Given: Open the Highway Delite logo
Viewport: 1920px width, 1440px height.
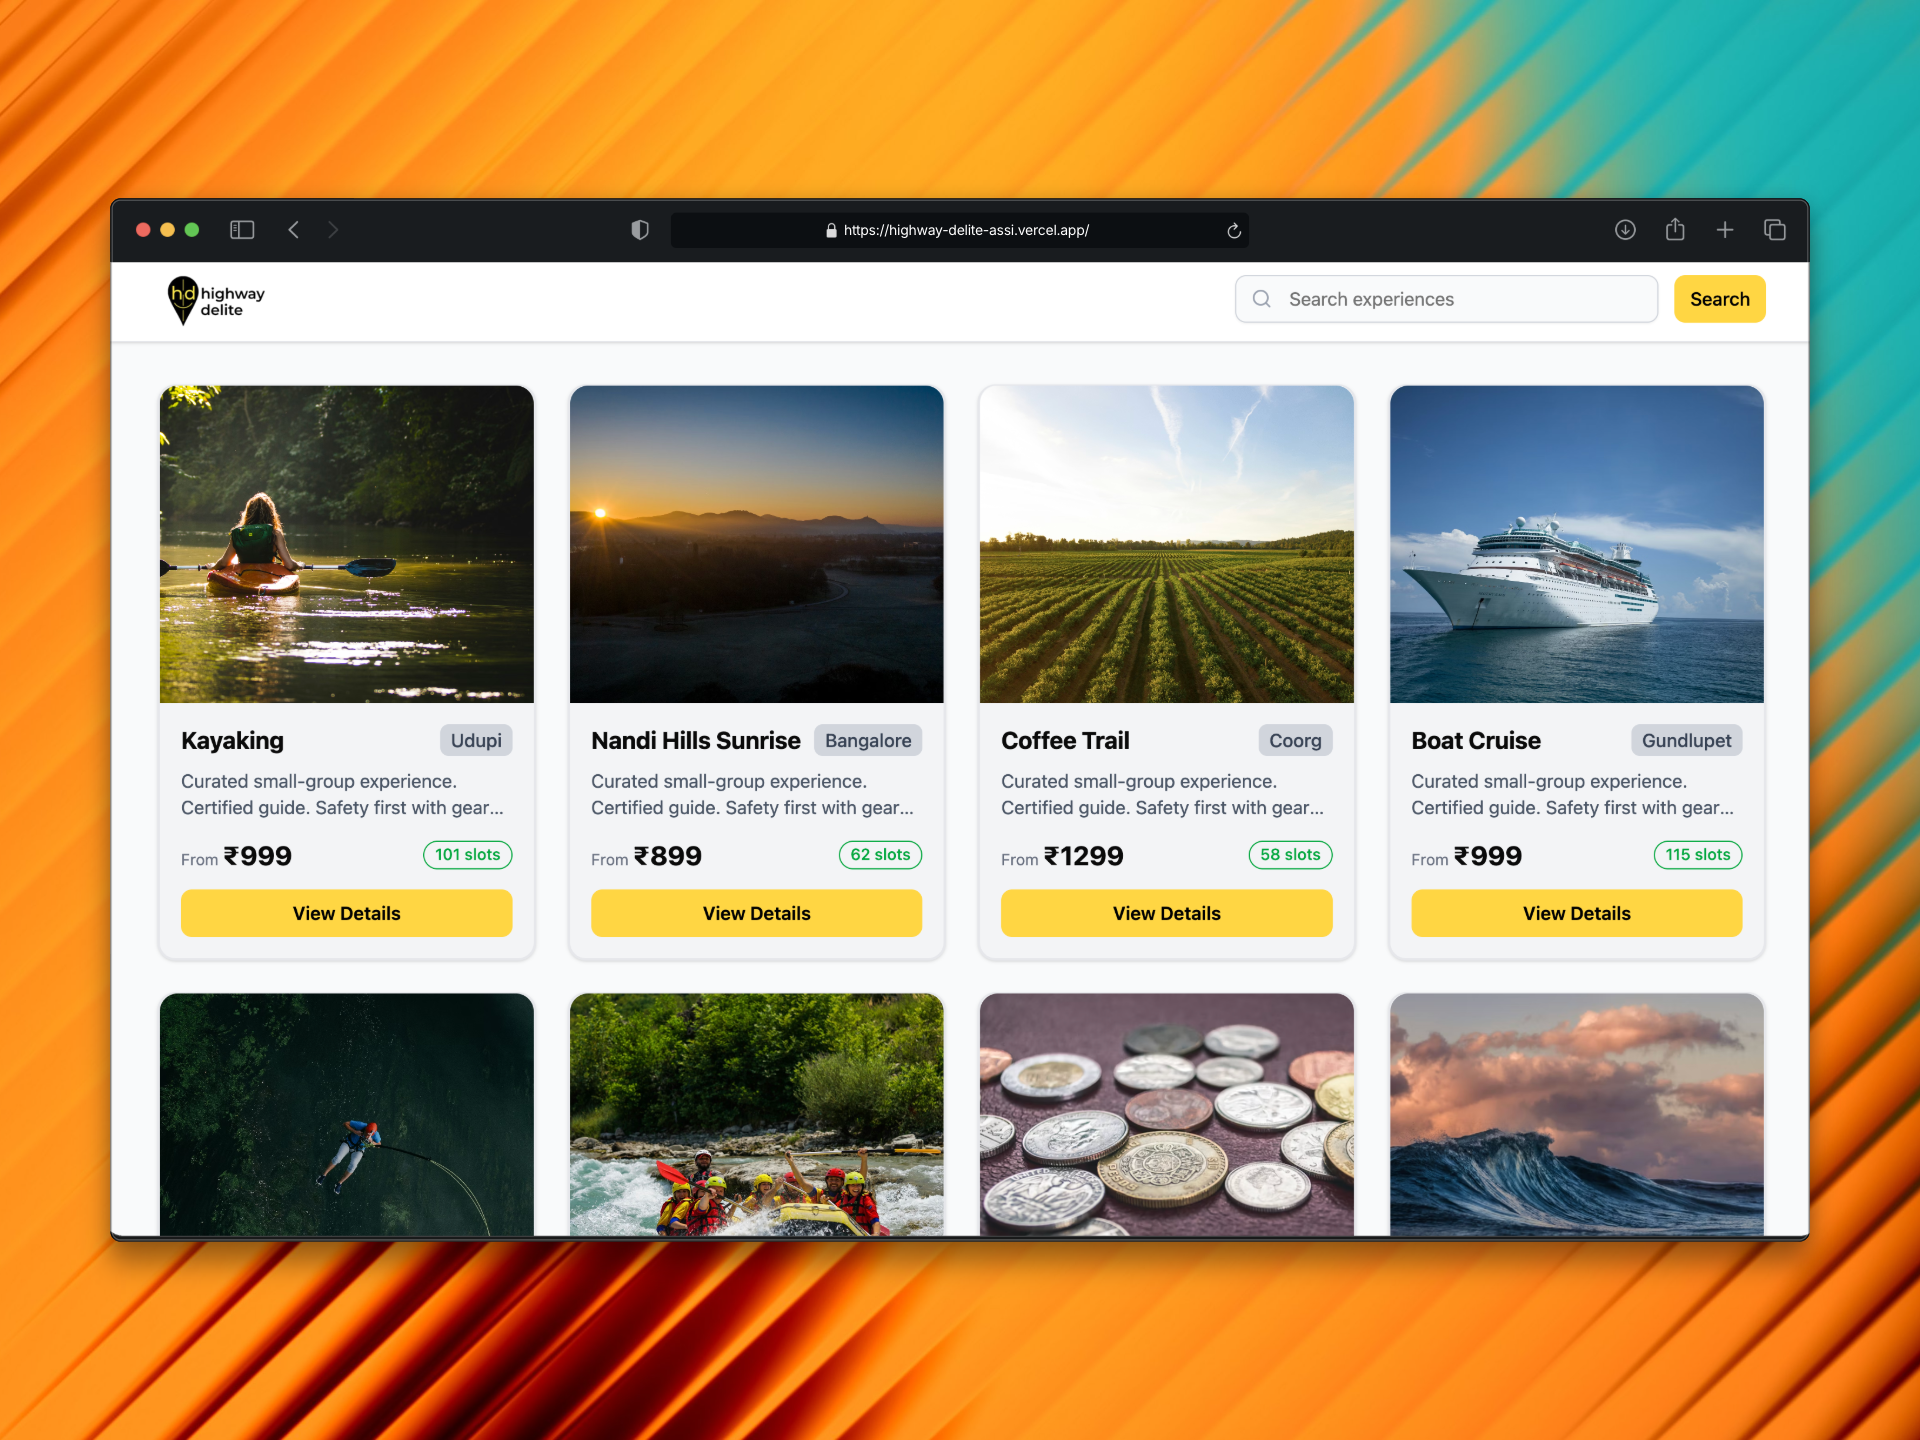Looking at the screenshot, I should 216,301.
